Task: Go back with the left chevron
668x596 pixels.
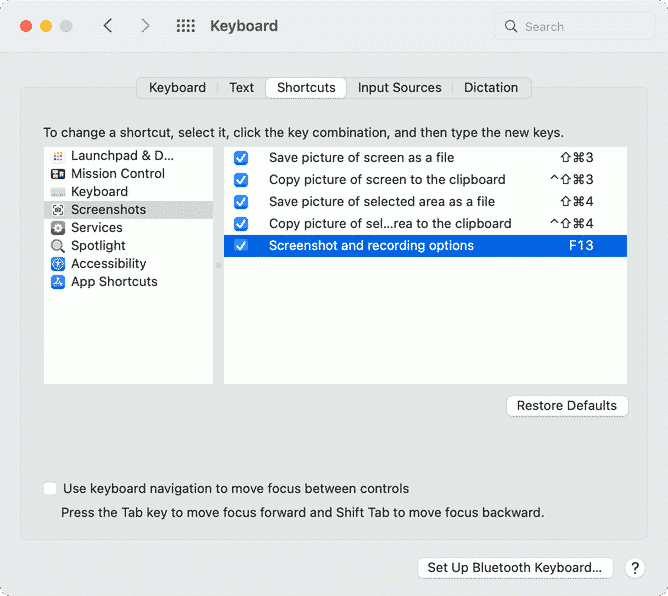Action: 108,26
